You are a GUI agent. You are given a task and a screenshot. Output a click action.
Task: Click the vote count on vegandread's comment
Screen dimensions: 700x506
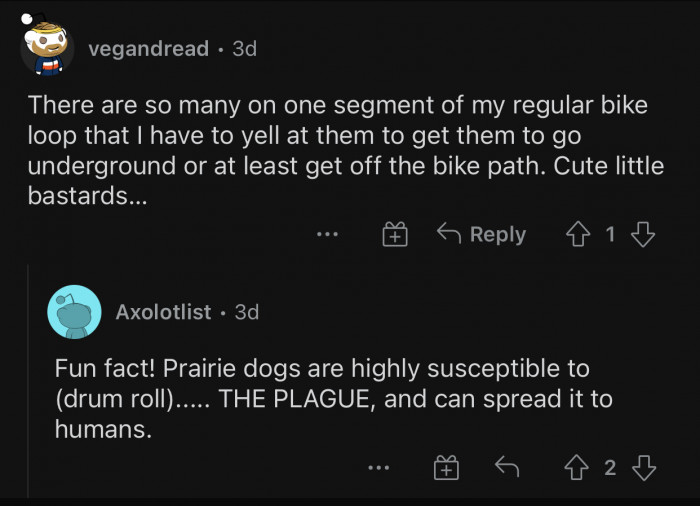[x=611, y=235]
